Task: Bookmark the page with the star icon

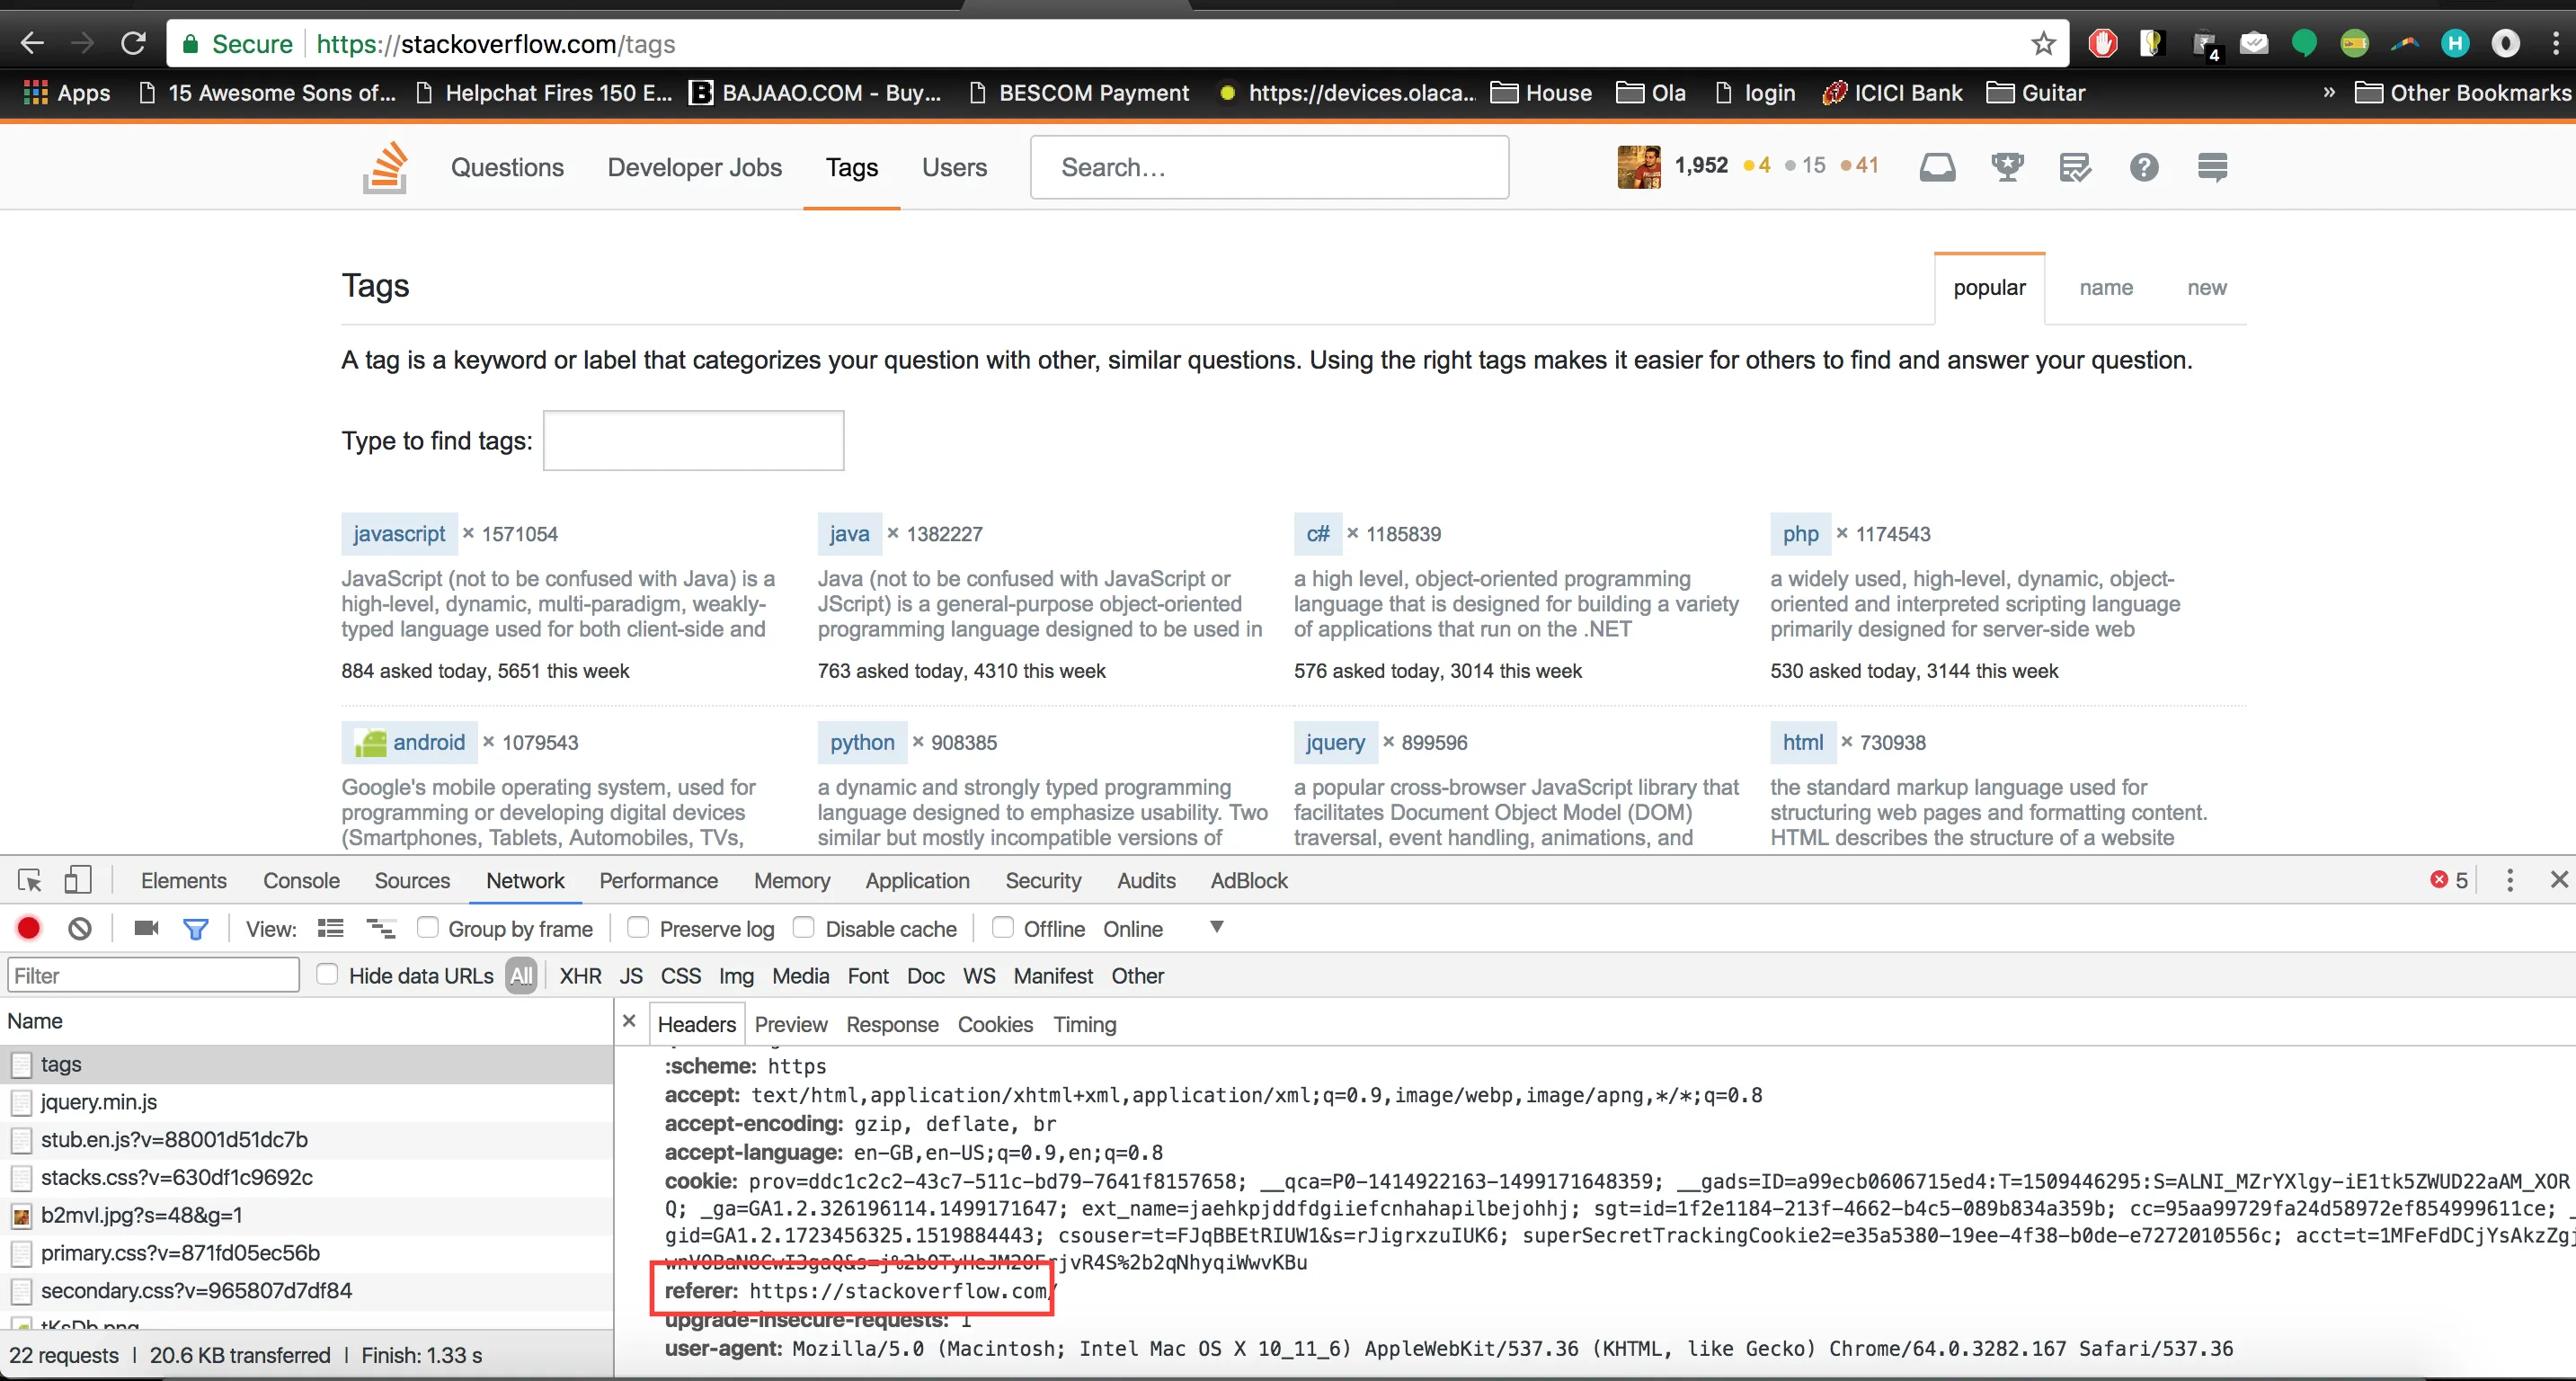Action: [2043, 44]
